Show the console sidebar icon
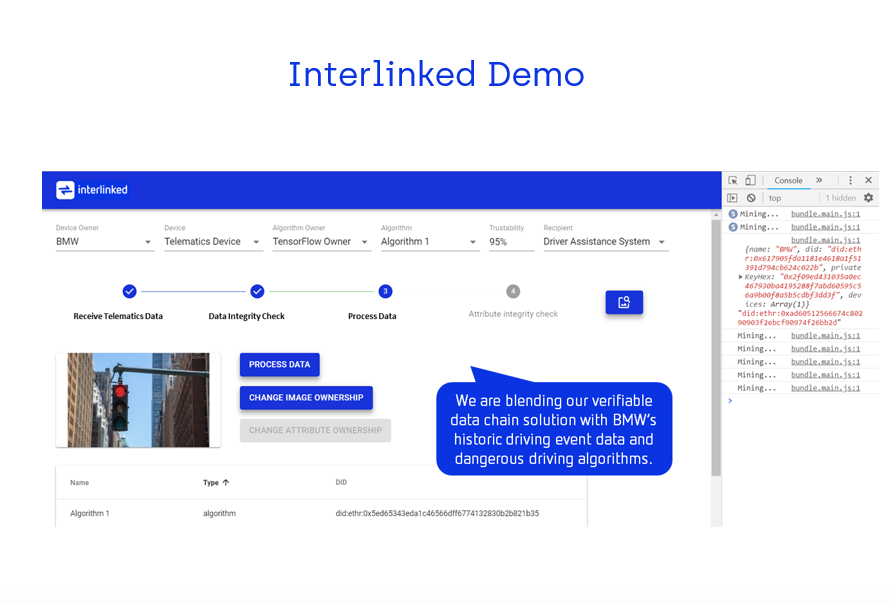Screen dimensions: 889x603 (x=733, y=198)
